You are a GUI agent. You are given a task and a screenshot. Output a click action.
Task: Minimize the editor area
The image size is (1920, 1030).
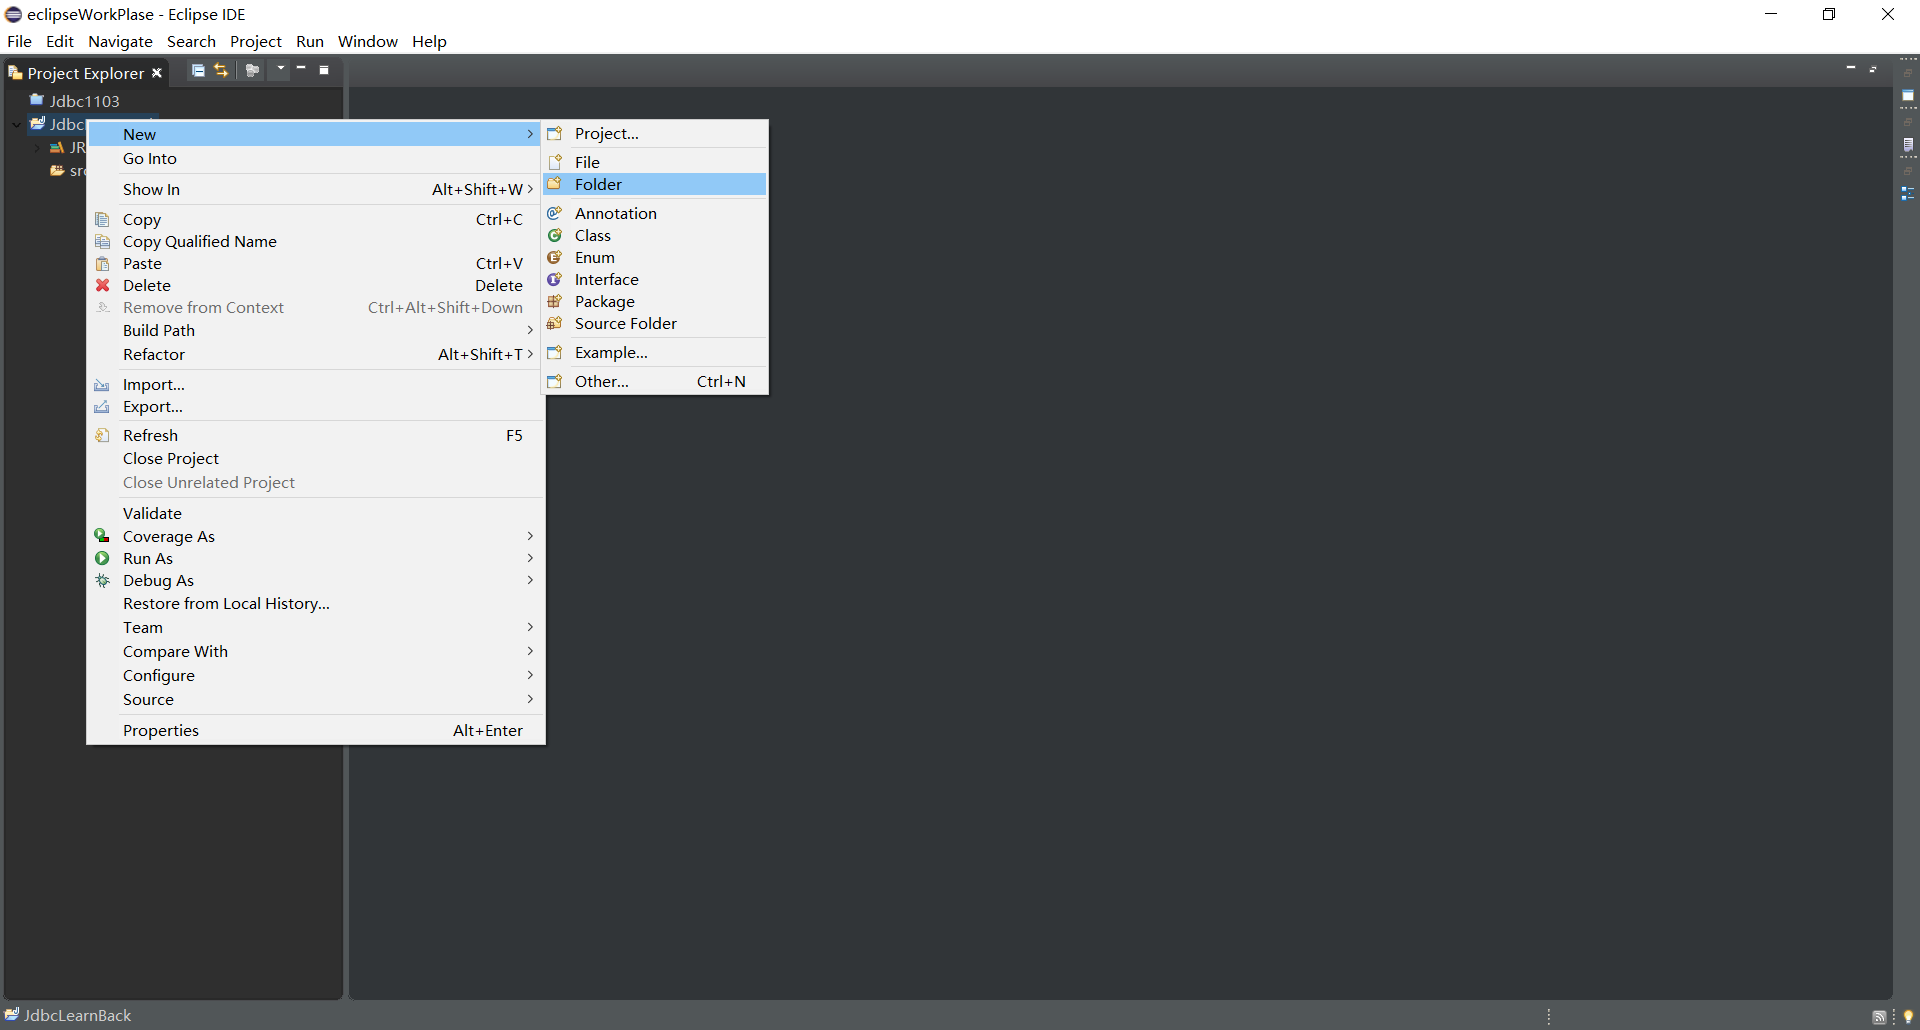[x=1851, y=68]
